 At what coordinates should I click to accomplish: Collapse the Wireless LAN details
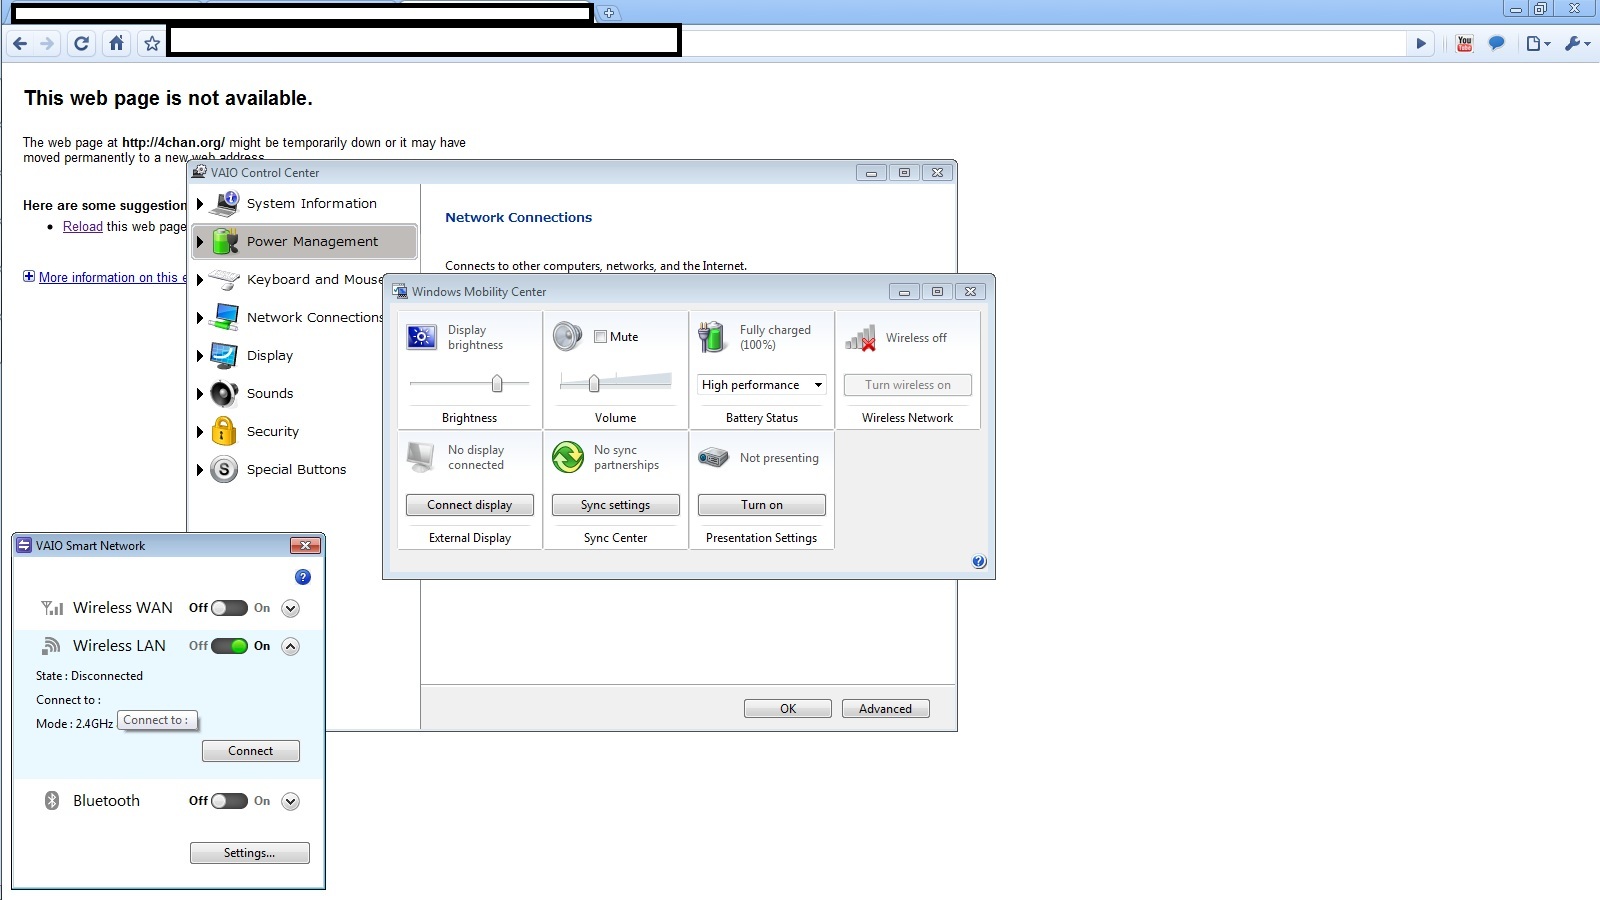coord(291,646)
